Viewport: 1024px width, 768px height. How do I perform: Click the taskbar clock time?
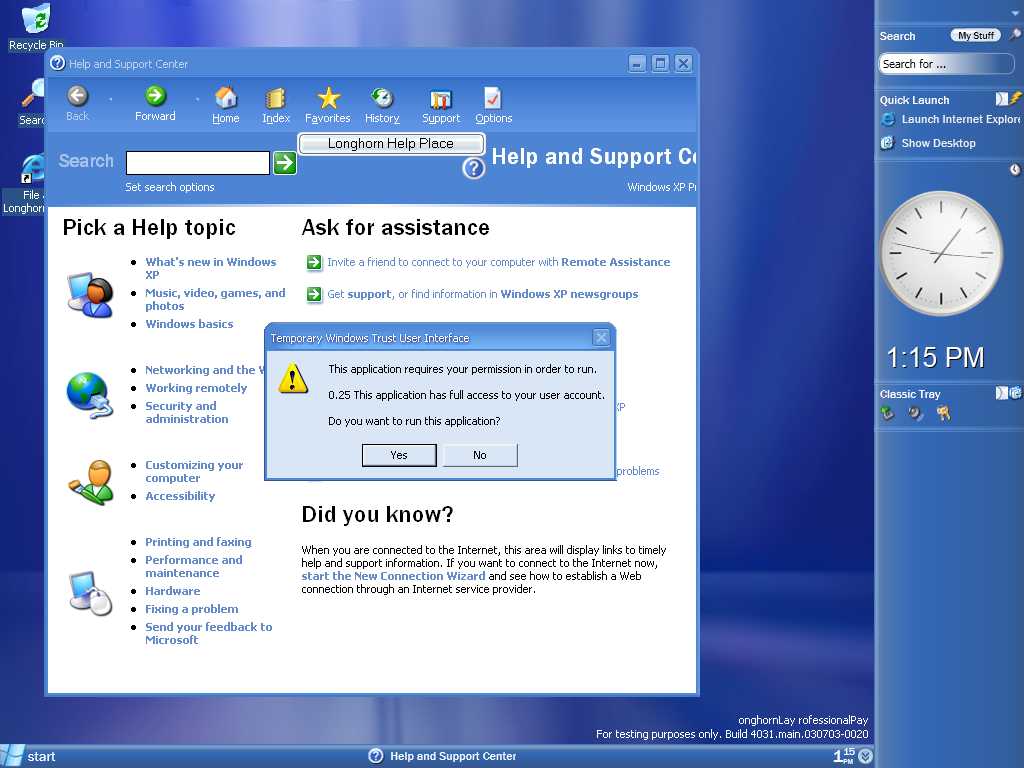(844, 756)
